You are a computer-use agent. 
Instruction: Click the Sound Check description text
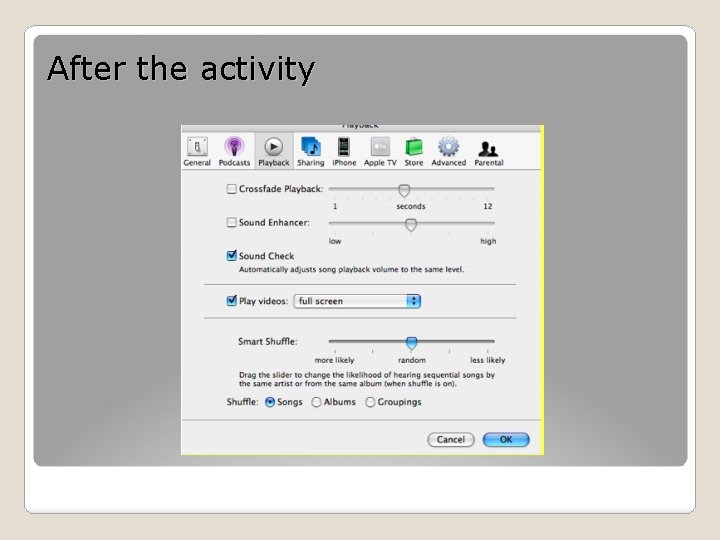[351, 270]
